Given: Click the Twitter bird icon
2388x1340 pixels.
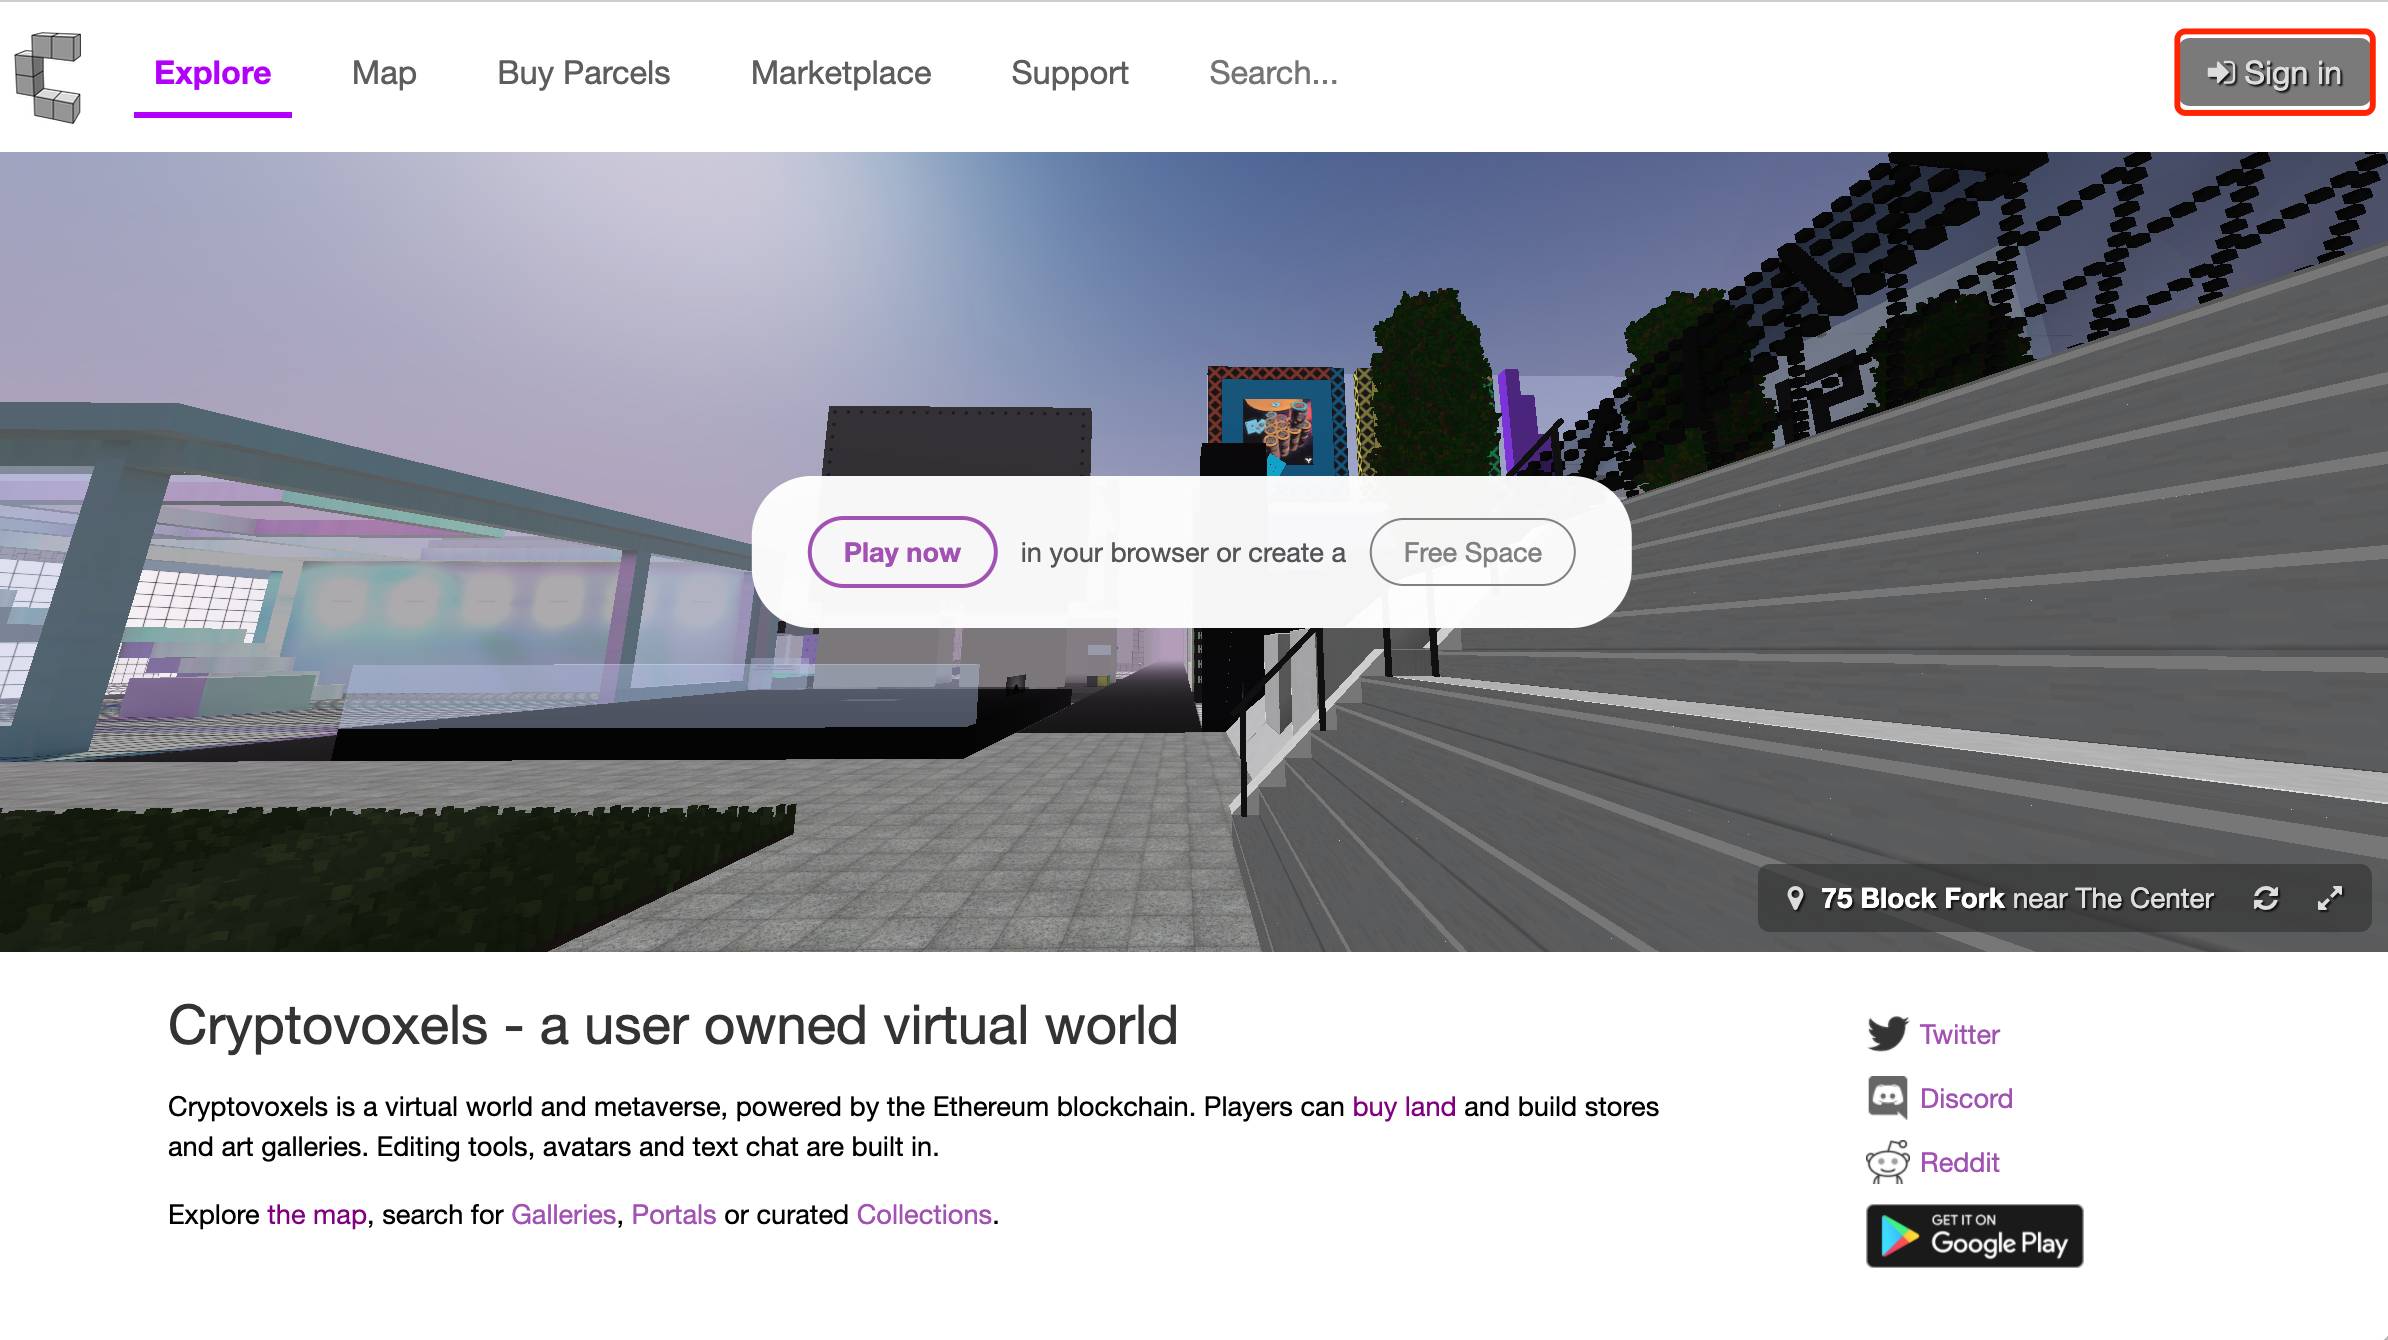Looking at the screenshot, I should click(1887, 1034).
